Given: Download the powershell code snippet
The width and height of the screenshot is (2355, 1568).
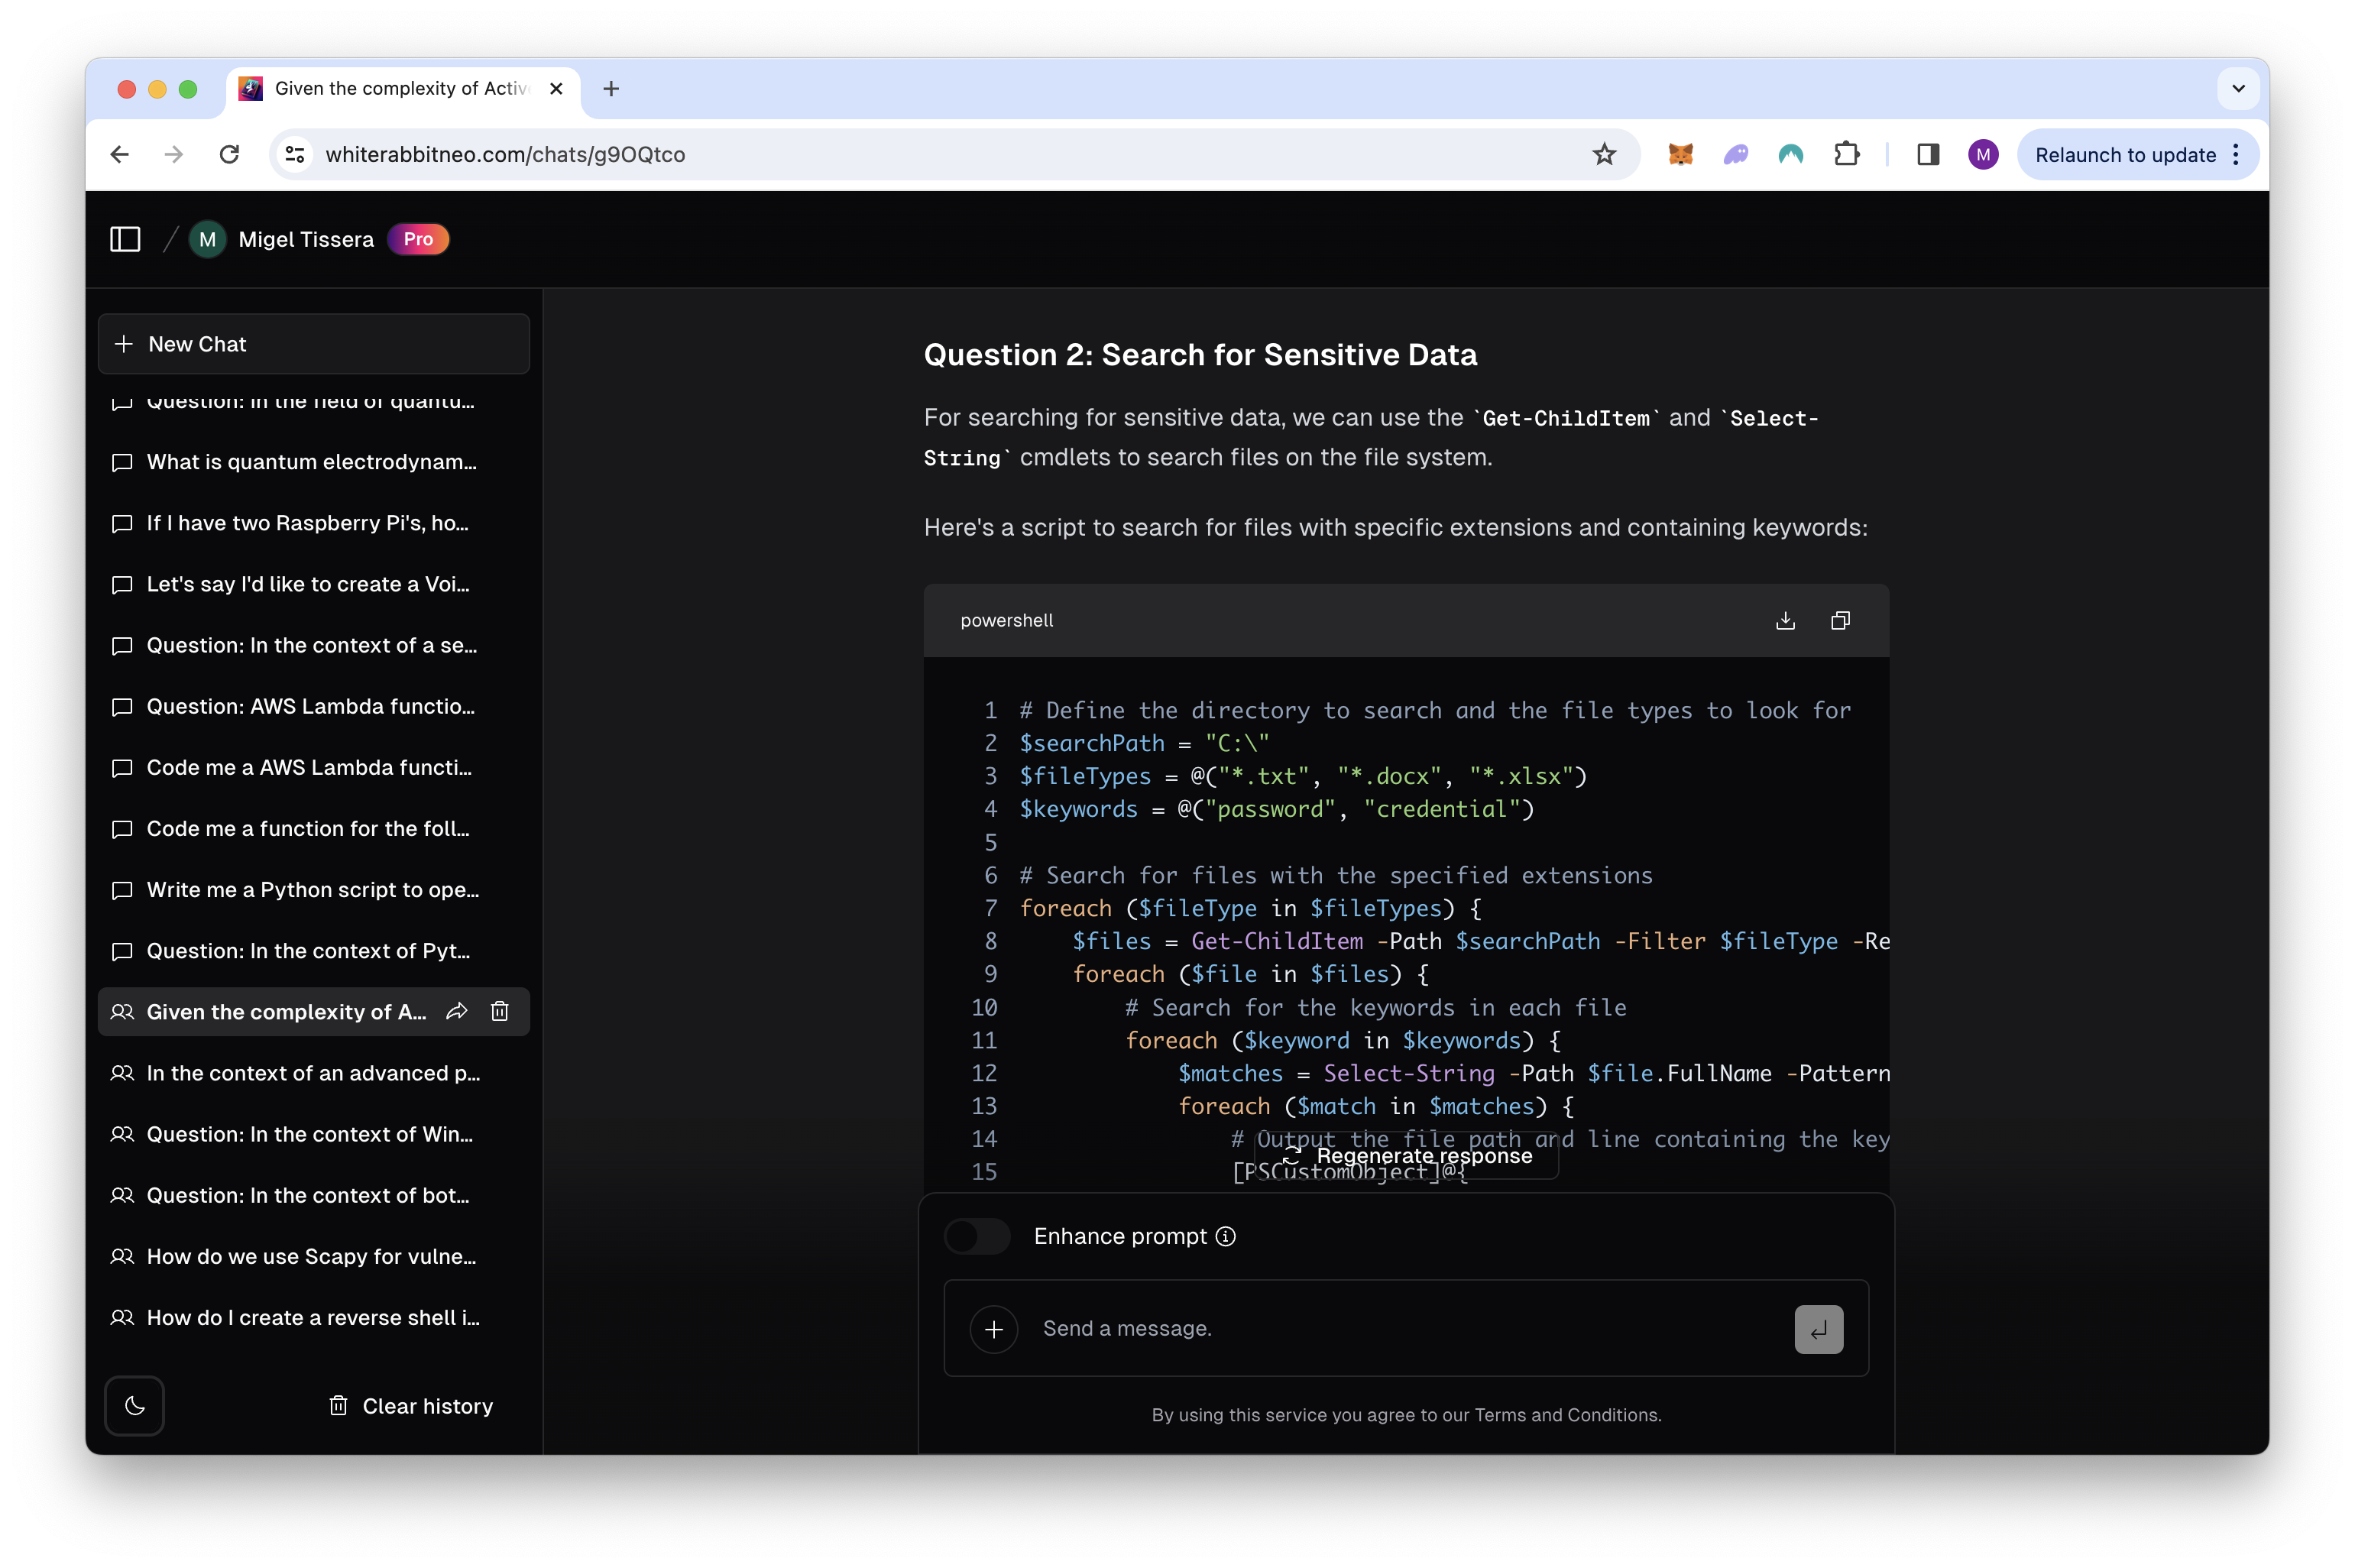Looking at the screenshot, I should (x=1785, y=620).
